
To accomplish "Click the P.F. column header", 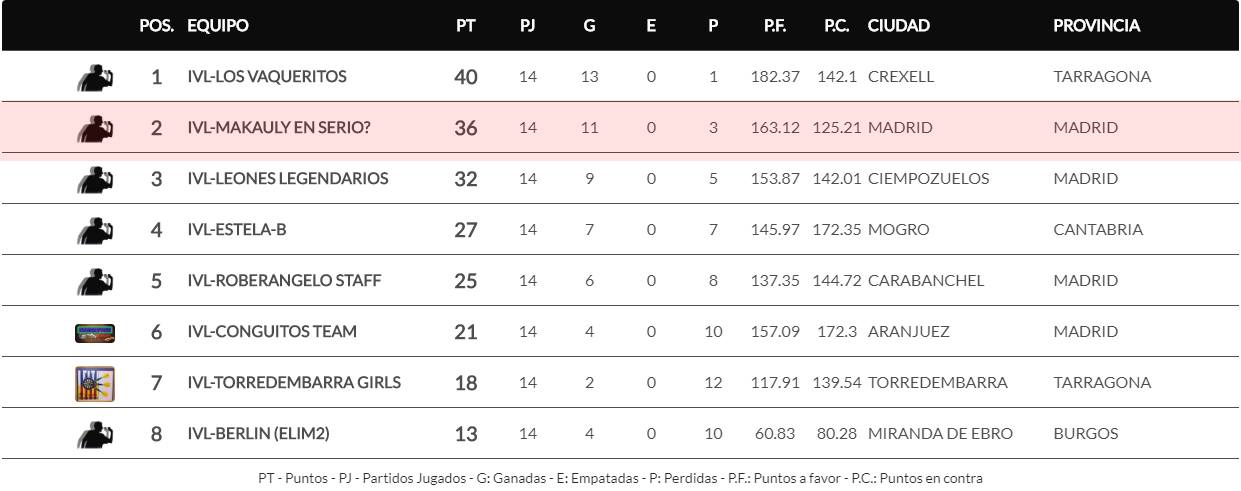I will tap(775, 26).
